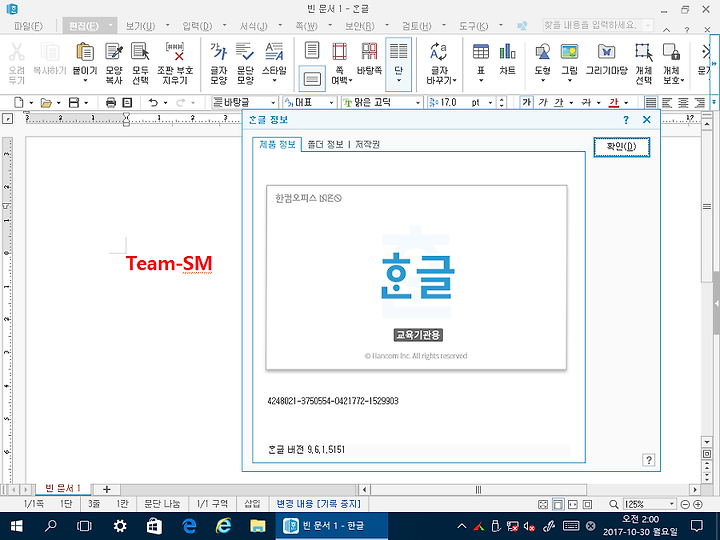Image resolution: width=720 pixels, height=540 pixels.
Task: Open Windows Start menu
Action: click(x=17, y=526)
